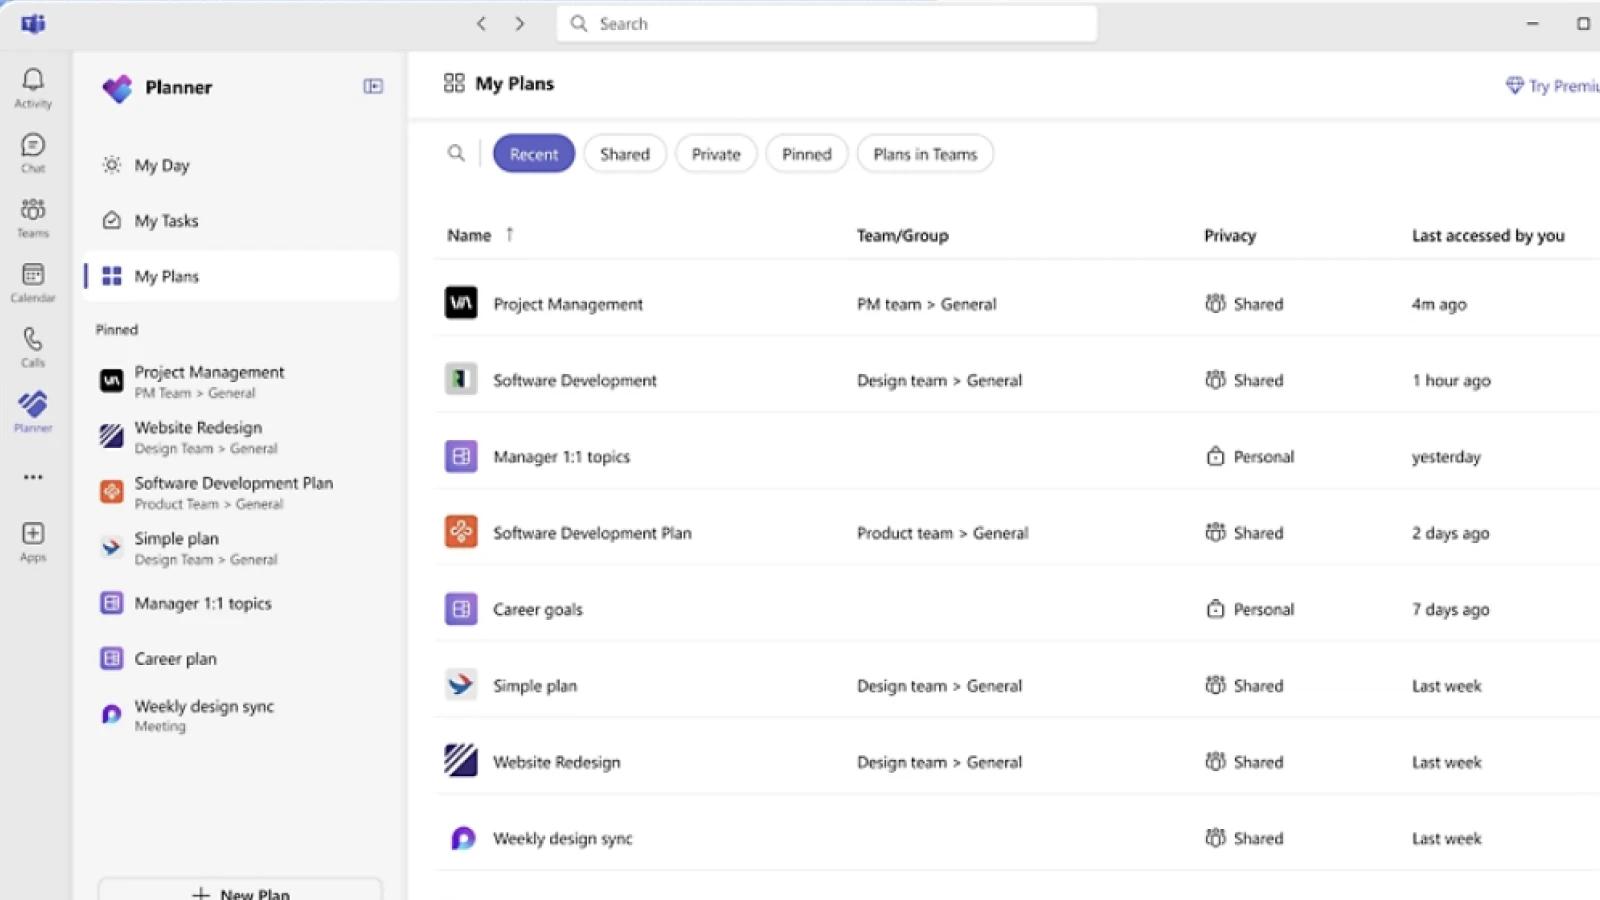The height and width of the screenshot is (900, 1600).
Task: Collapse the Planner navigation pane
Action: tap(373, 87)
